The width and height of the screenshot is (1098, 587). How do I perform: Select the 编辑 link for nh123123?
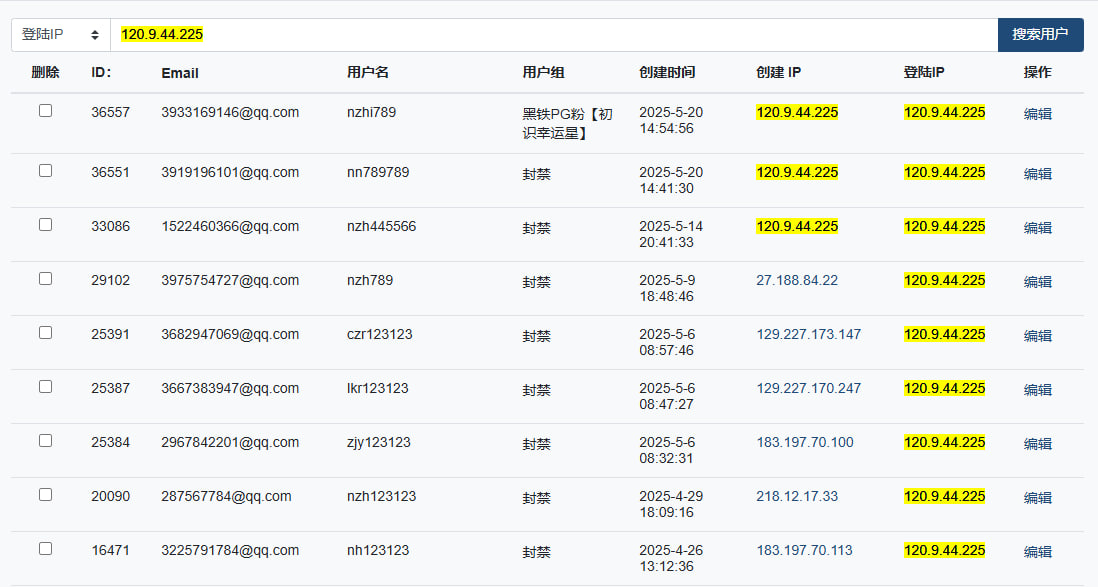pos(1037,552)
